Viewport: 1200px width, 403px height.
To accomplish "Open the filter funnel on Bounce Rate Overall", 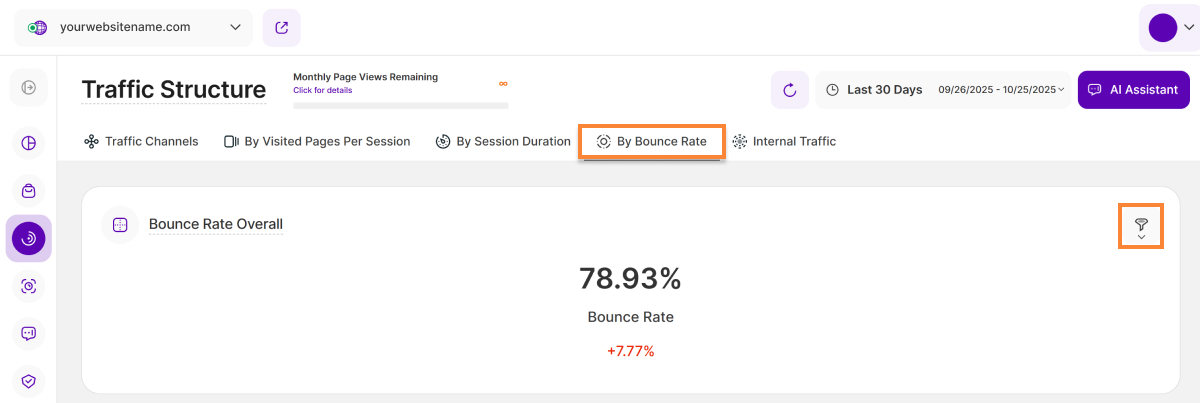I will click(1141, 226).
